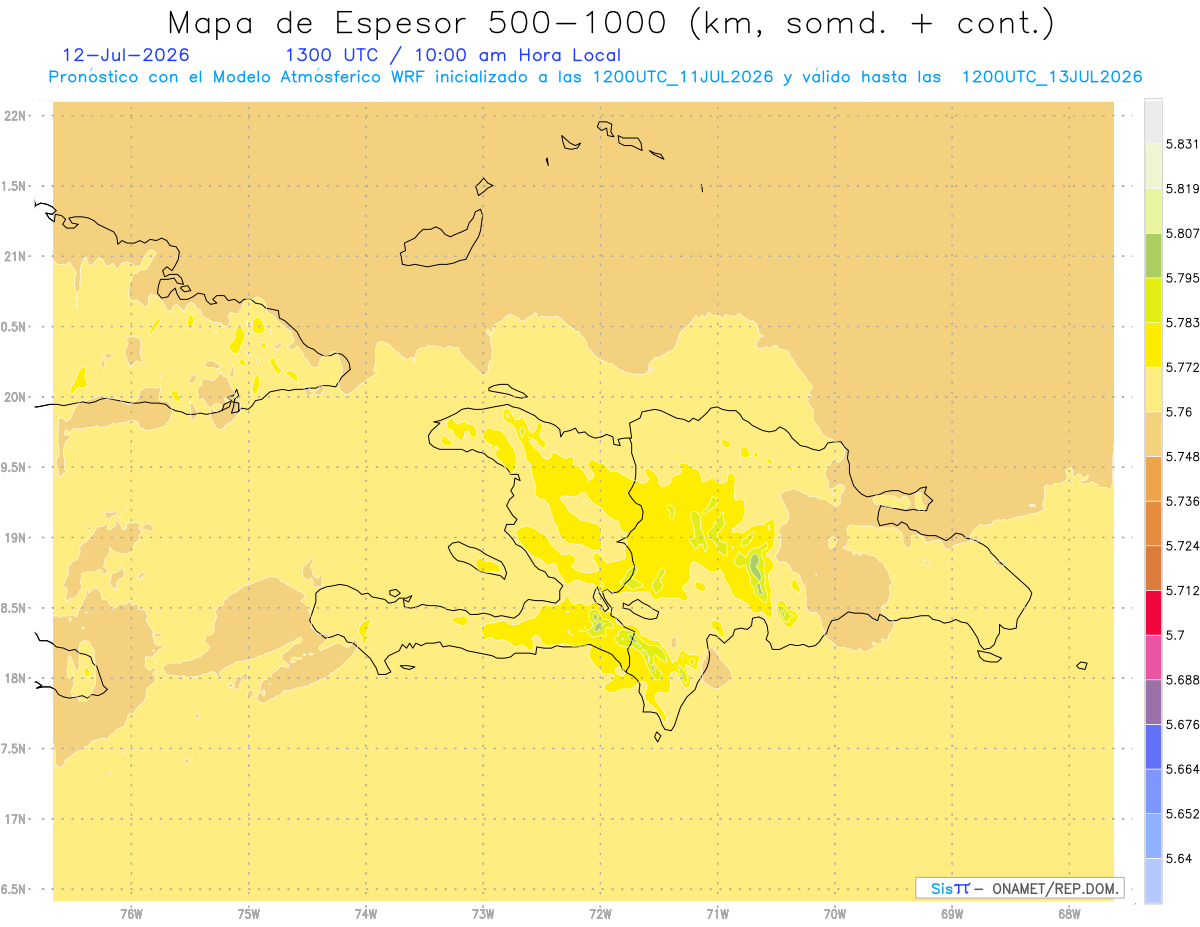Pick the tan swatch between 5.748 and 5.76
Image resolution: width=1200 pixels, height=927 pixels.
(1153, 434)
